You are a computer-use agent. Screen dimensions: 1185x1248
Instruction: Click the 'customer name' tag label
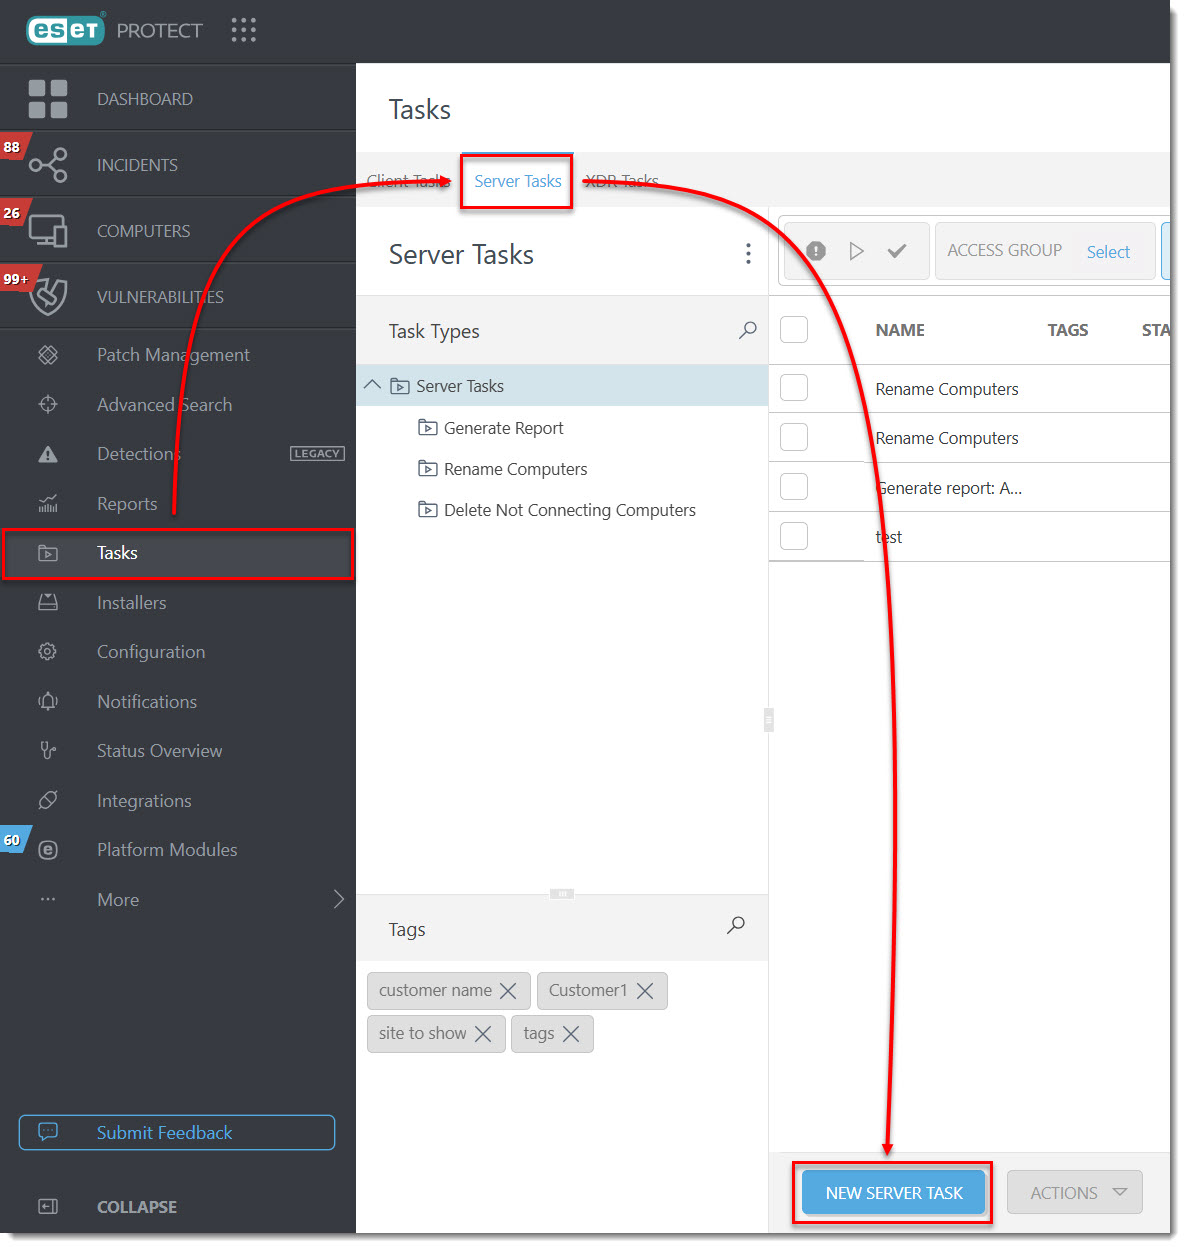(435, 990)
